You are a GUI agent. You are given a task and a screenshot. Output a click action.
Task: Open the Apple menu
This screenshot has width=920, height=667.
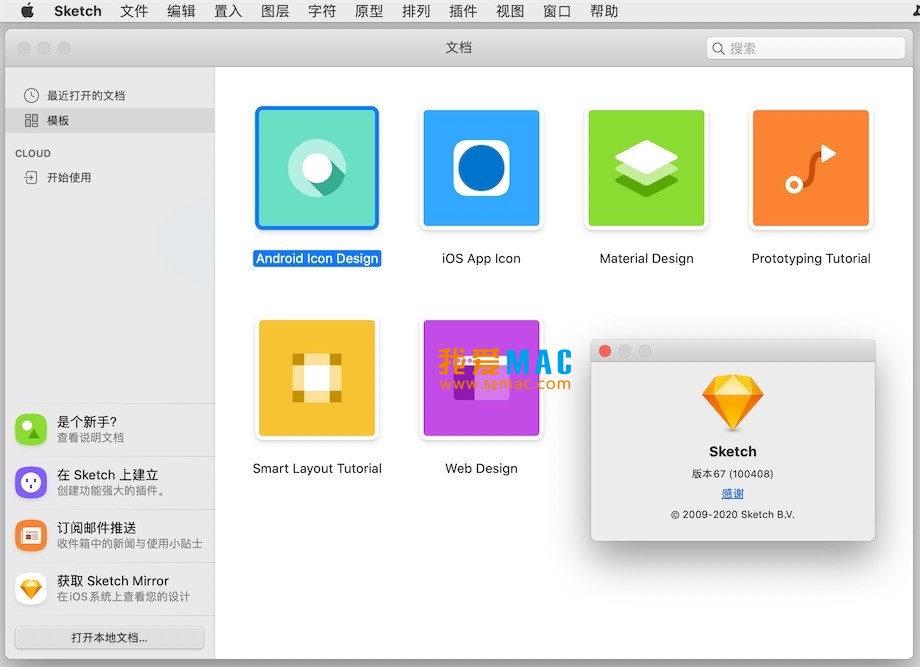pyautogui.click(x=27, y=11)
